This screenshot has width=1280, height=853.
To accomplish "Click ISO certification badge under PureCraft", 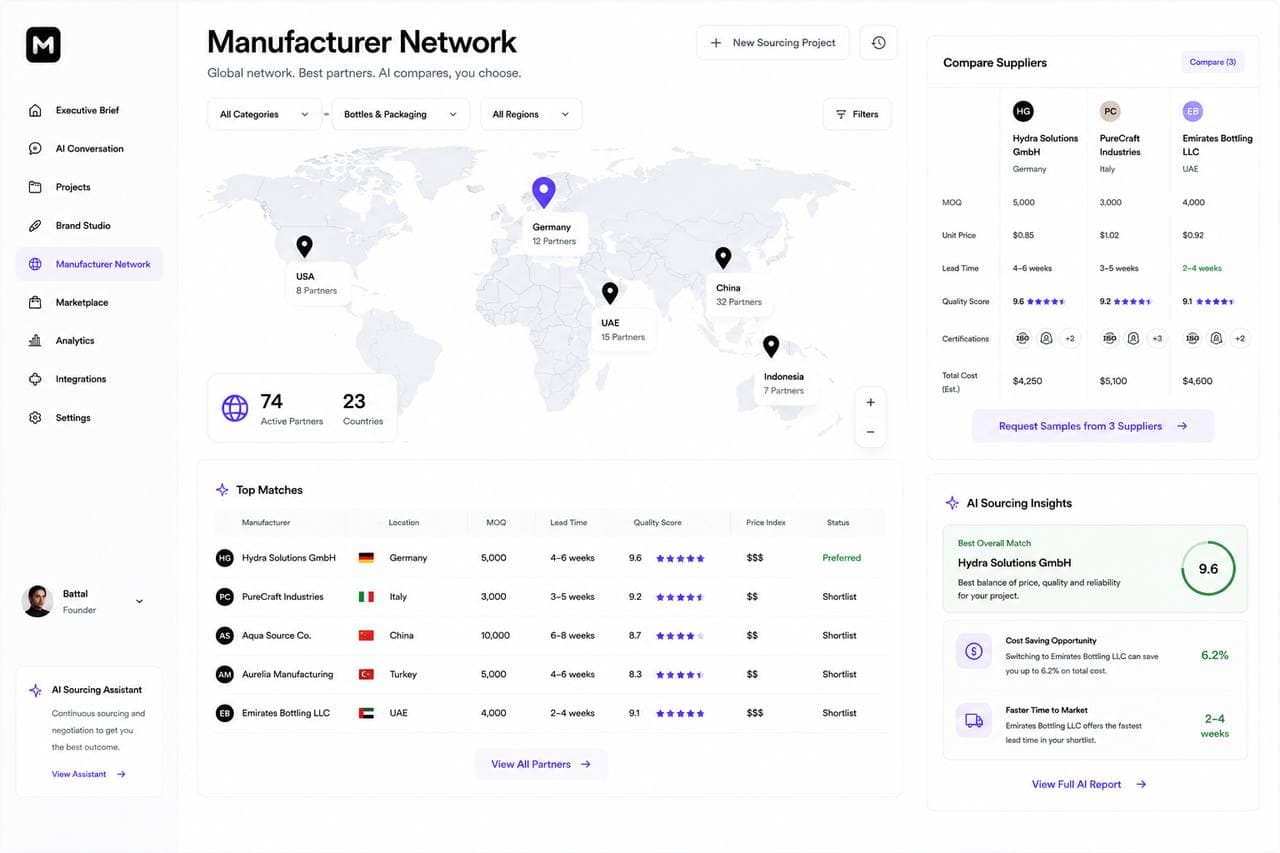I will pos(1110,339).
